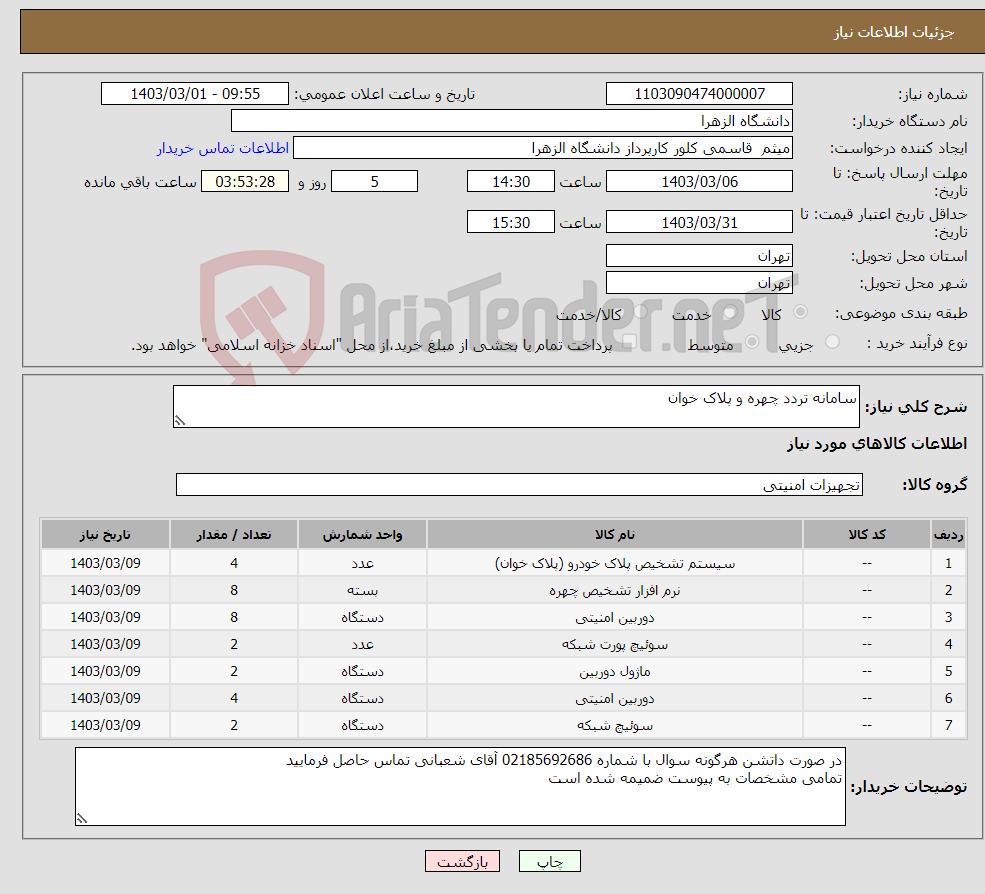This screenshot has height=894, width=985.
Task: Click row number 7 cell
Action: pos(949,726)
